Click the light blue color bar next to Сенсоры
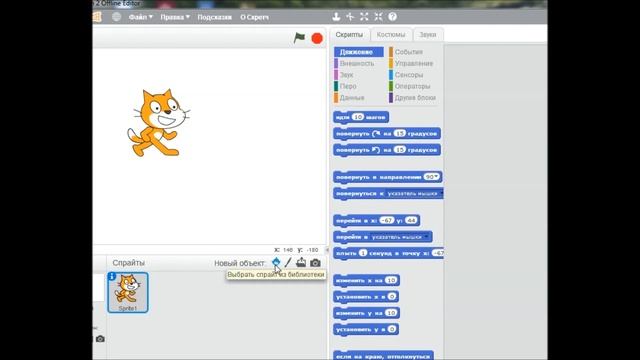 coord(391,75)
